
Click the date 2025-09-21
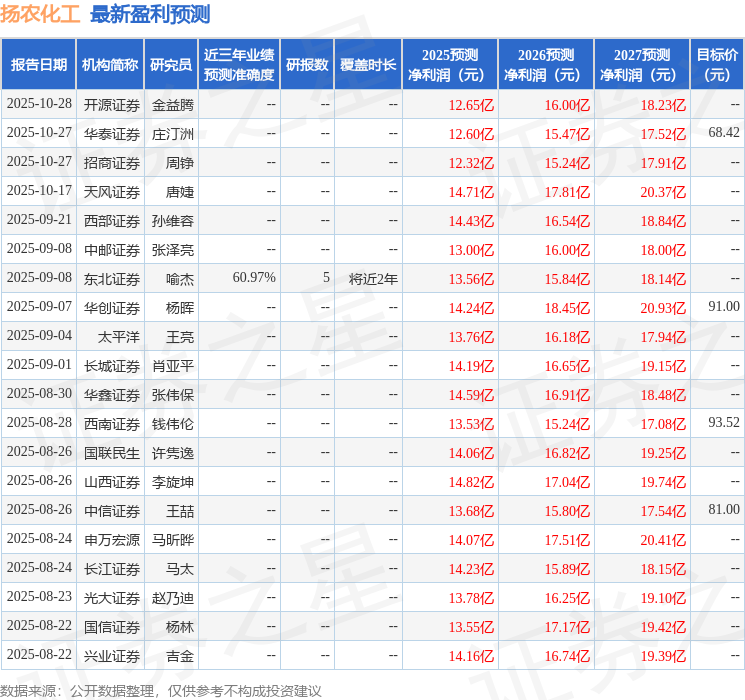click(x=39, y=220)
